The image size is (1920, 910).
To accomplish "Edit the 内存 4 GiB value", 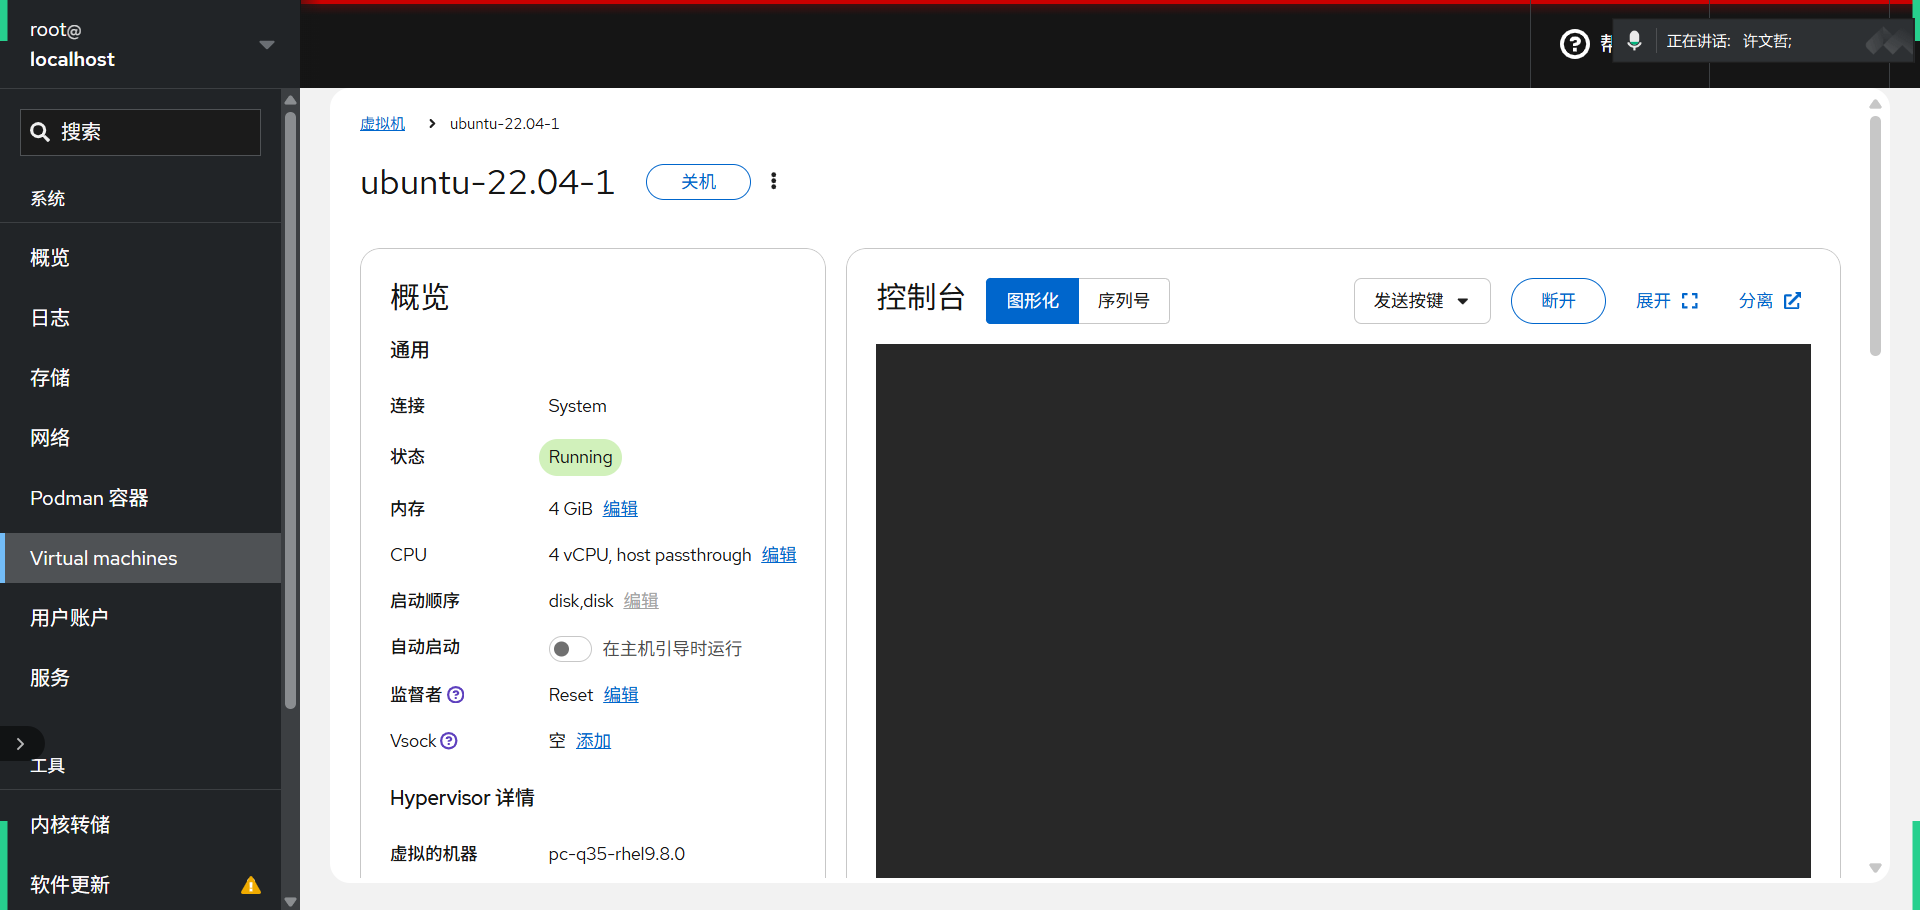I will [x=620, y=508].
